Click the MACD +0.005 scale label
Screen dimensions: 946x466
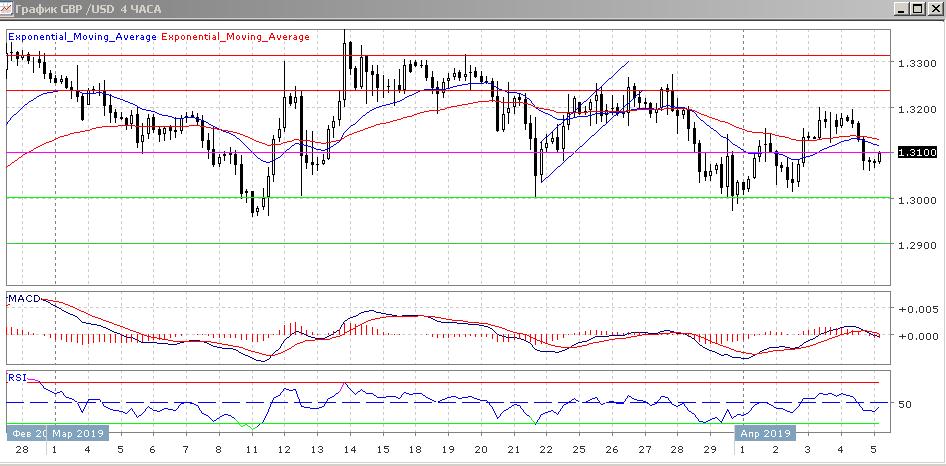click(x=916, y=310)
